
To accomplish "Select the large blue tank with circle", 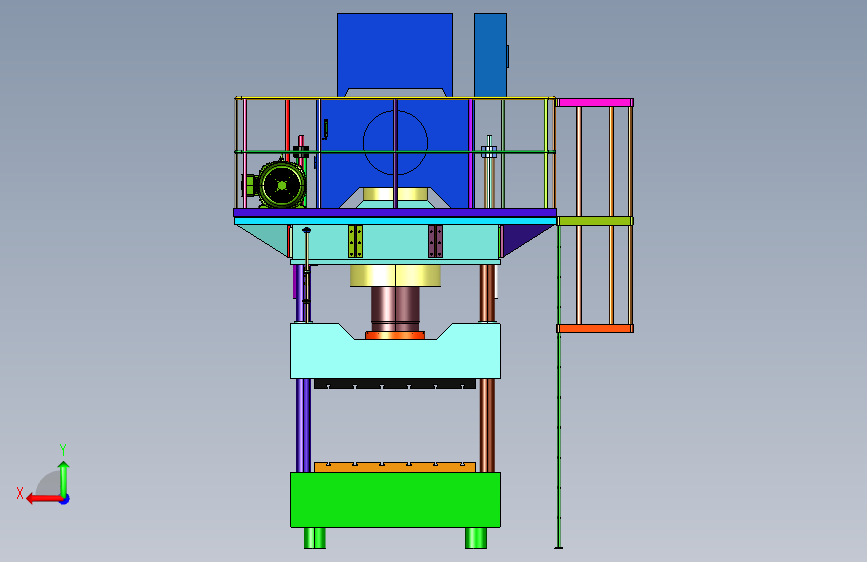I will click(395, 153).
